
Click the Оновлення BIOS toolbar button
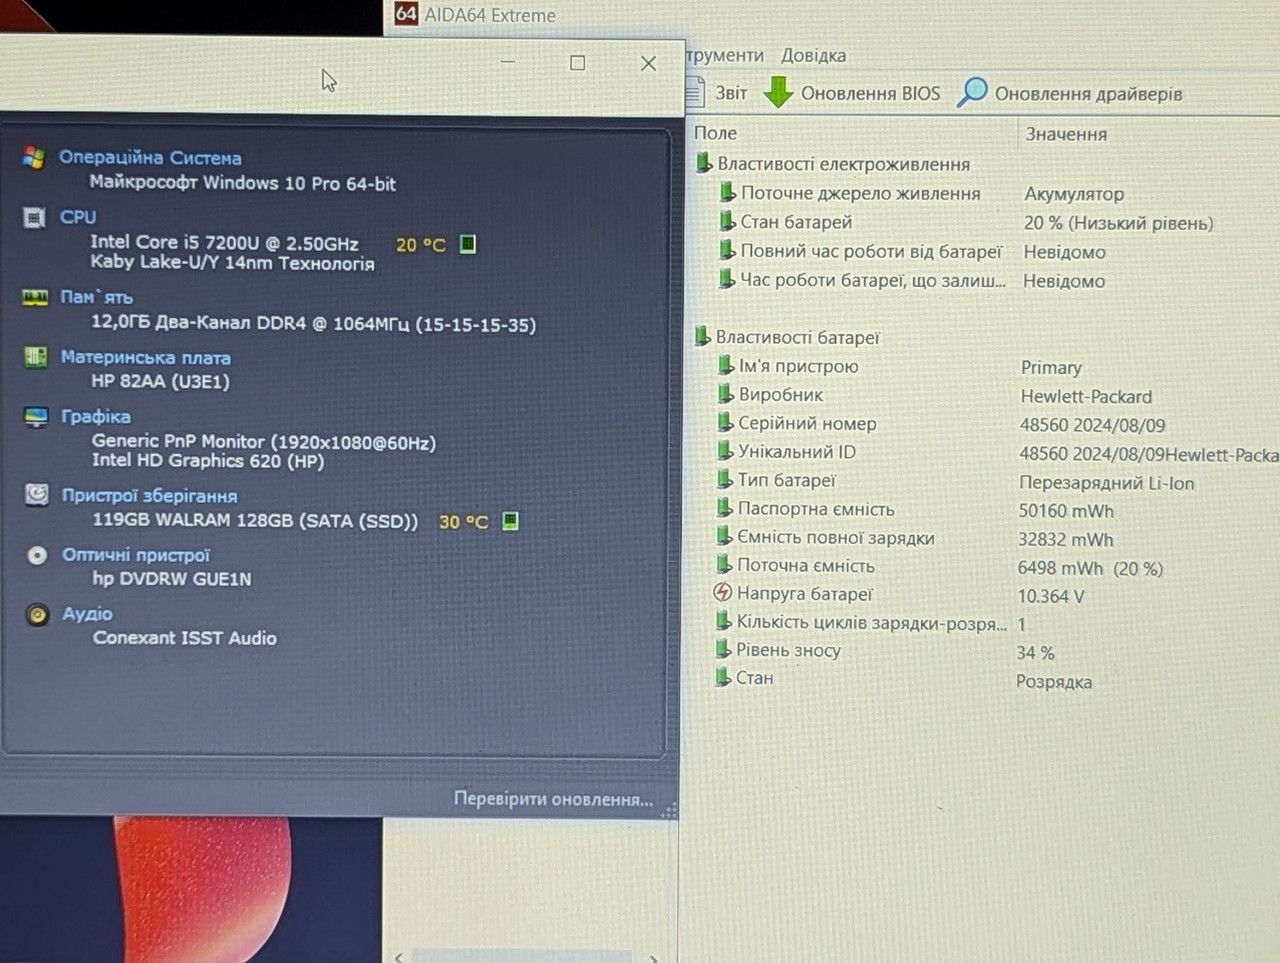tap(852, 93)
